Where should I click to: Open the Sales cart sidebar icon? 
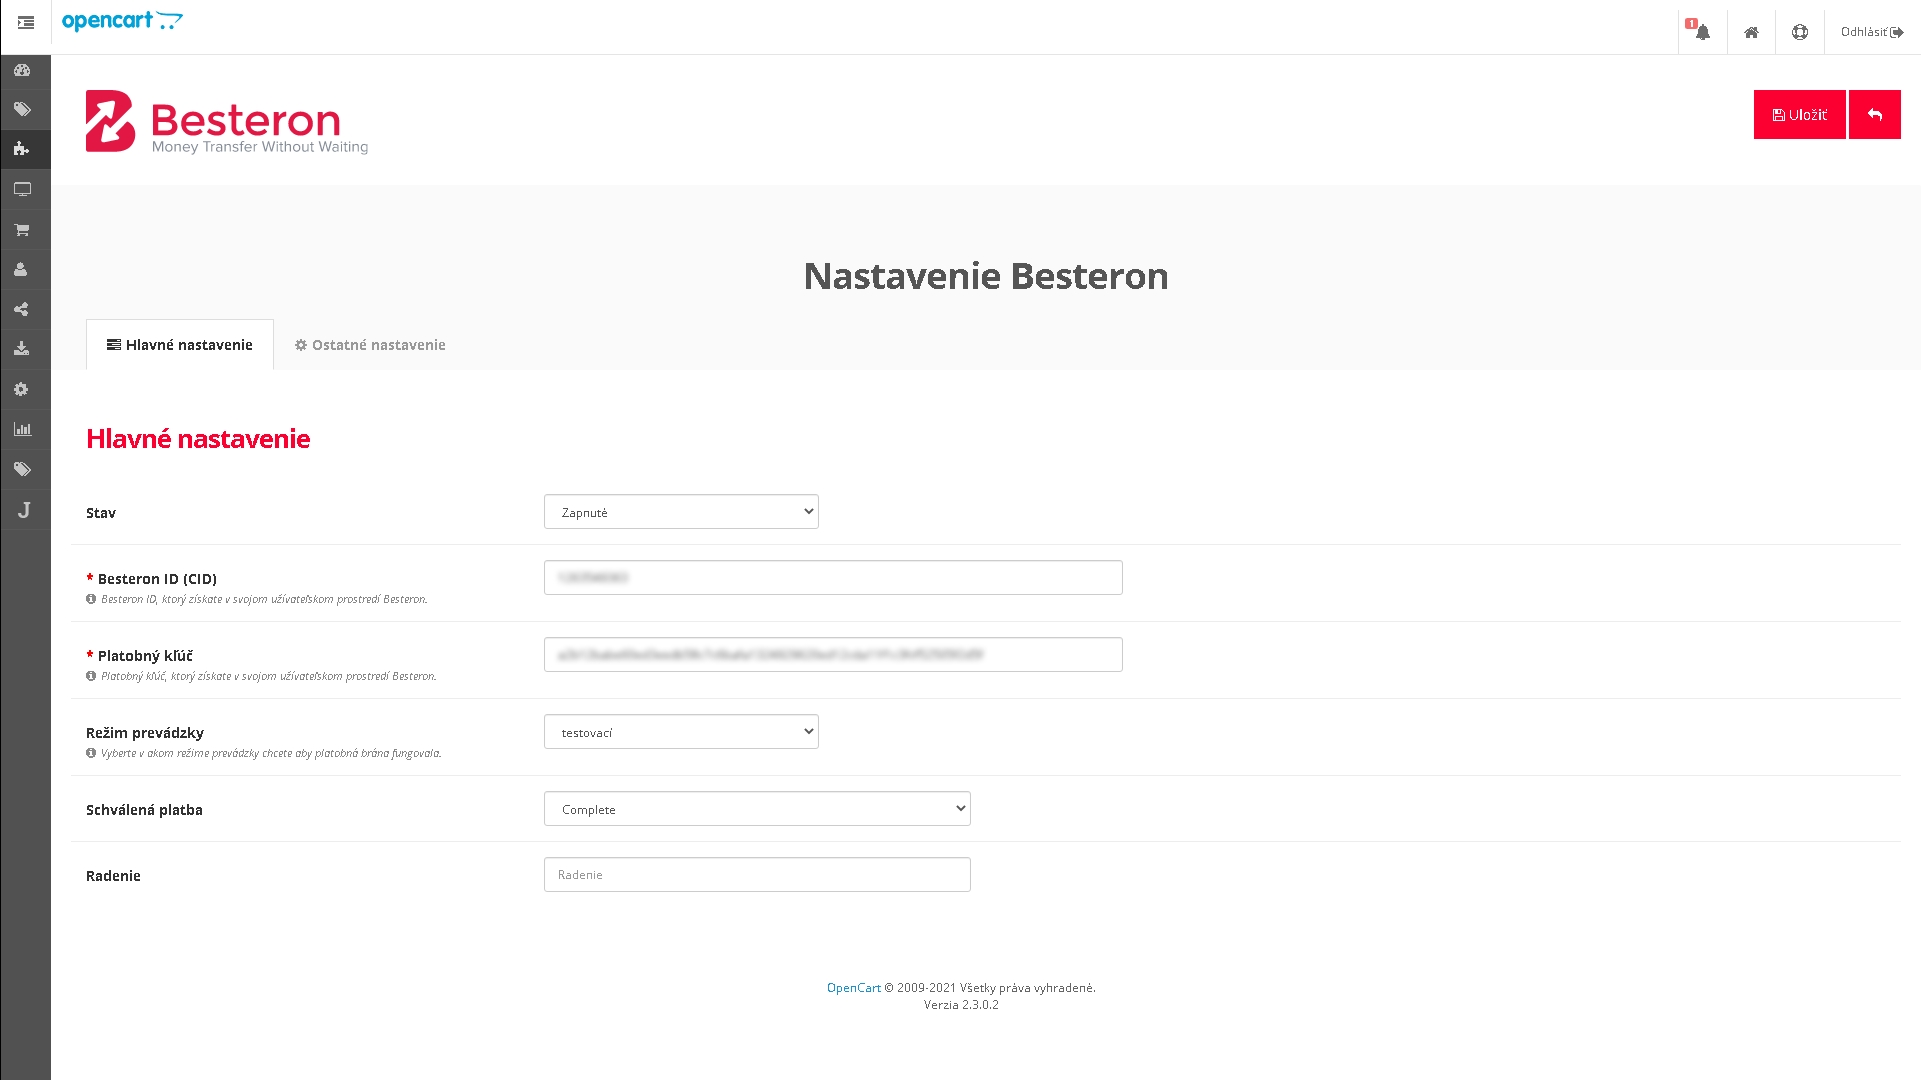22,230
